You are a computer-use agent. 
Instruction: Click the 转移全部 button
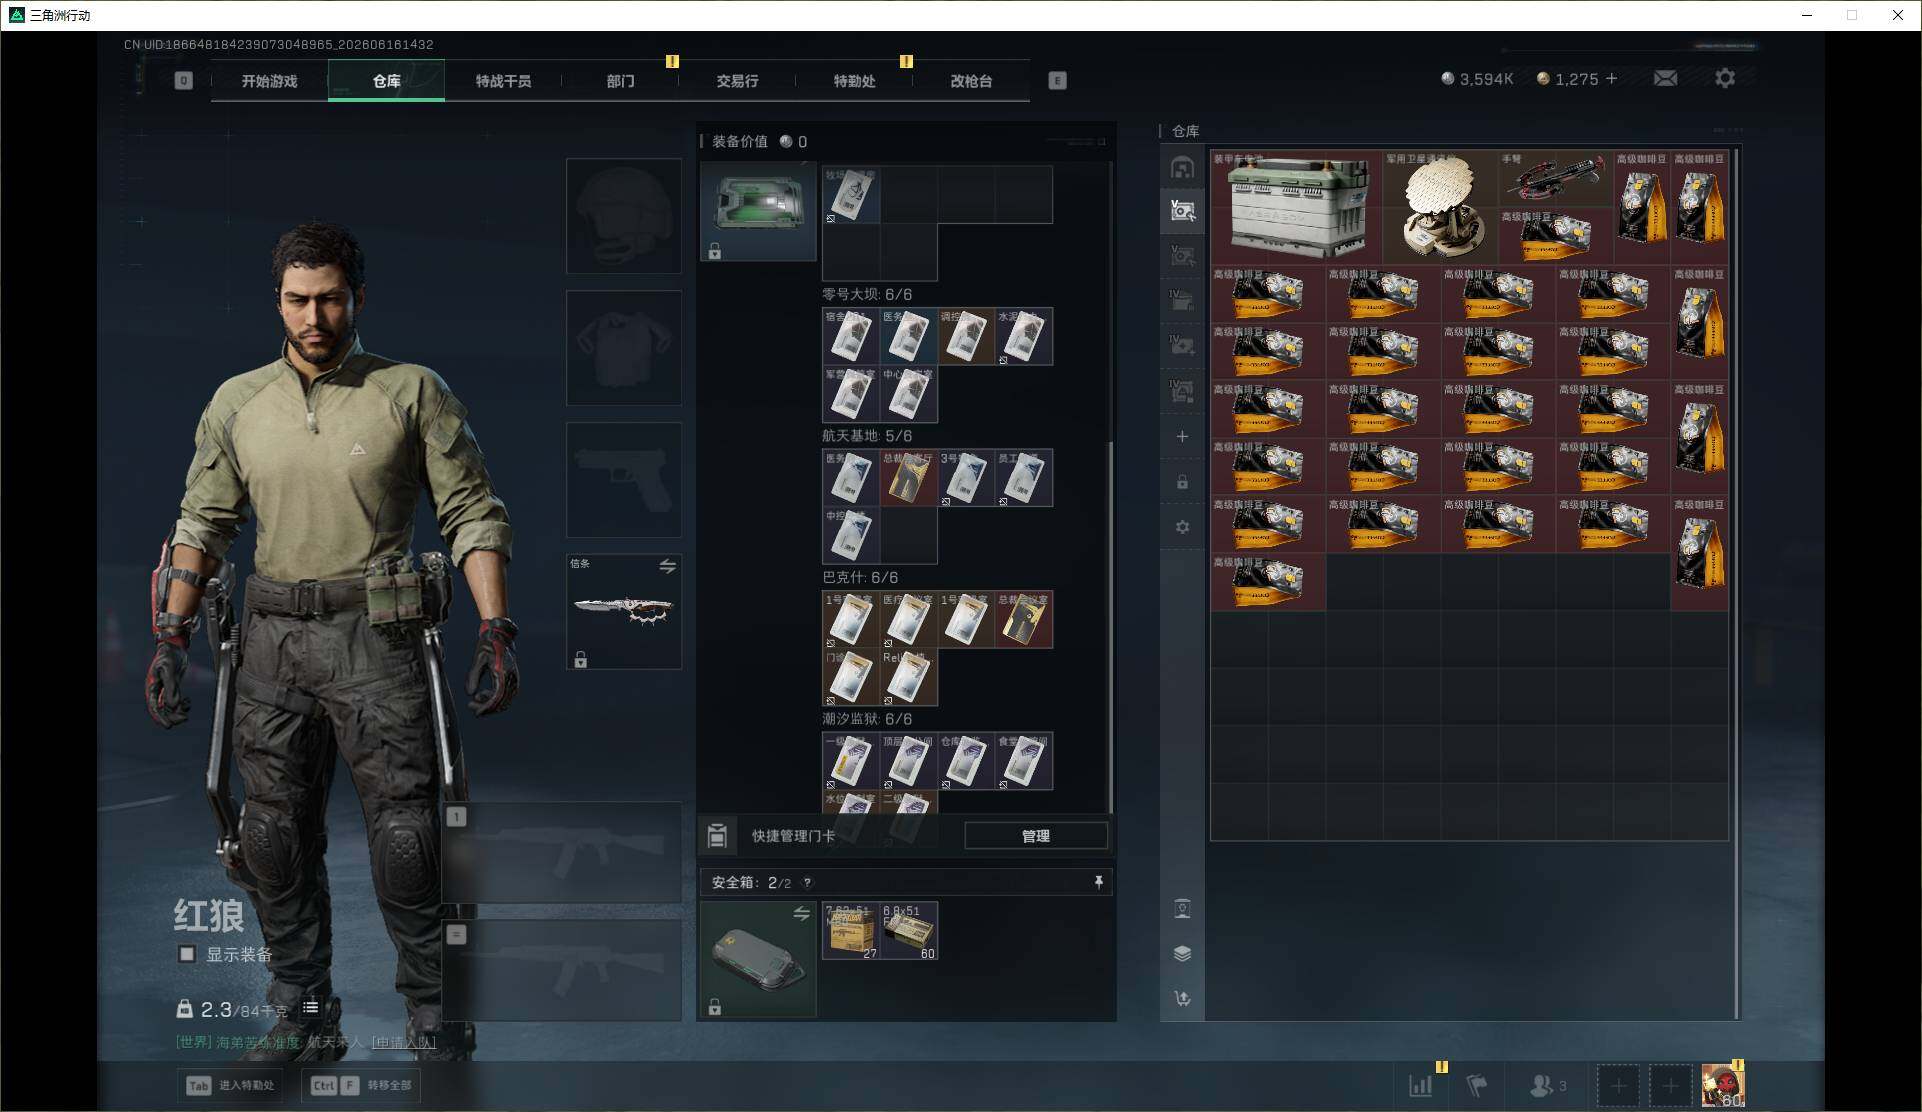(361, 1085)
